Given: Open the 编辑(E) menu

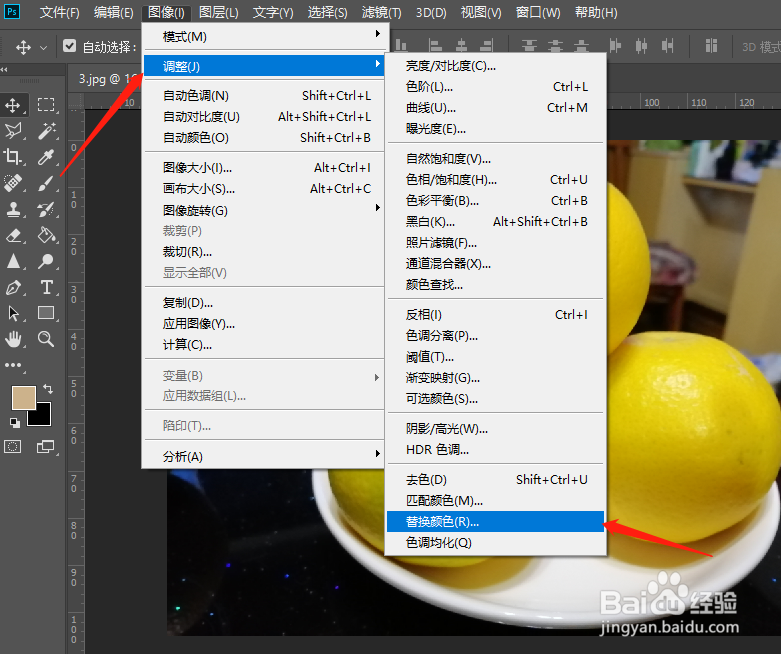Looking at the screenshot, I should coord(114,12).
